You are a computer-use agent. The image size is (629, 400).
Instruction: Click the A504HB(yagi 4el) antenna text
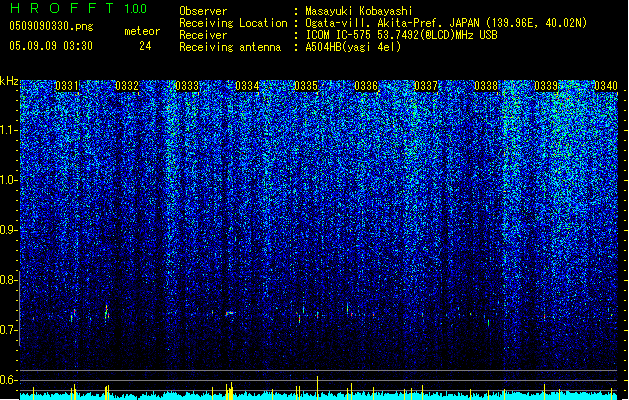(x=353, y=47)
